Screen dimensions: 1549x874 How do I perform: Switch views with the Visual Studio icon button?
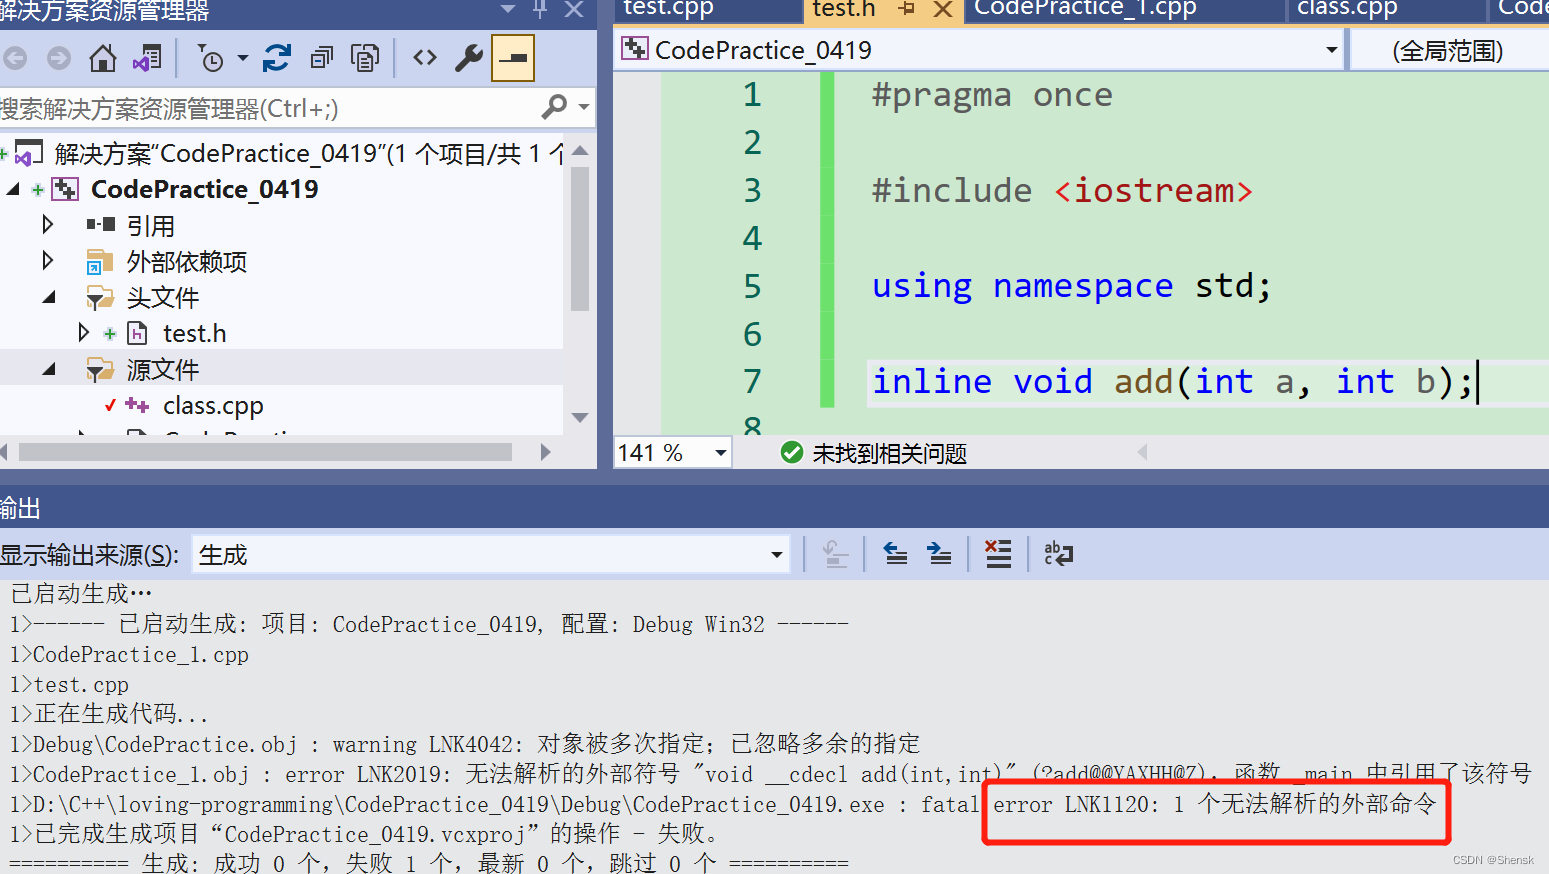pos(147,58)
